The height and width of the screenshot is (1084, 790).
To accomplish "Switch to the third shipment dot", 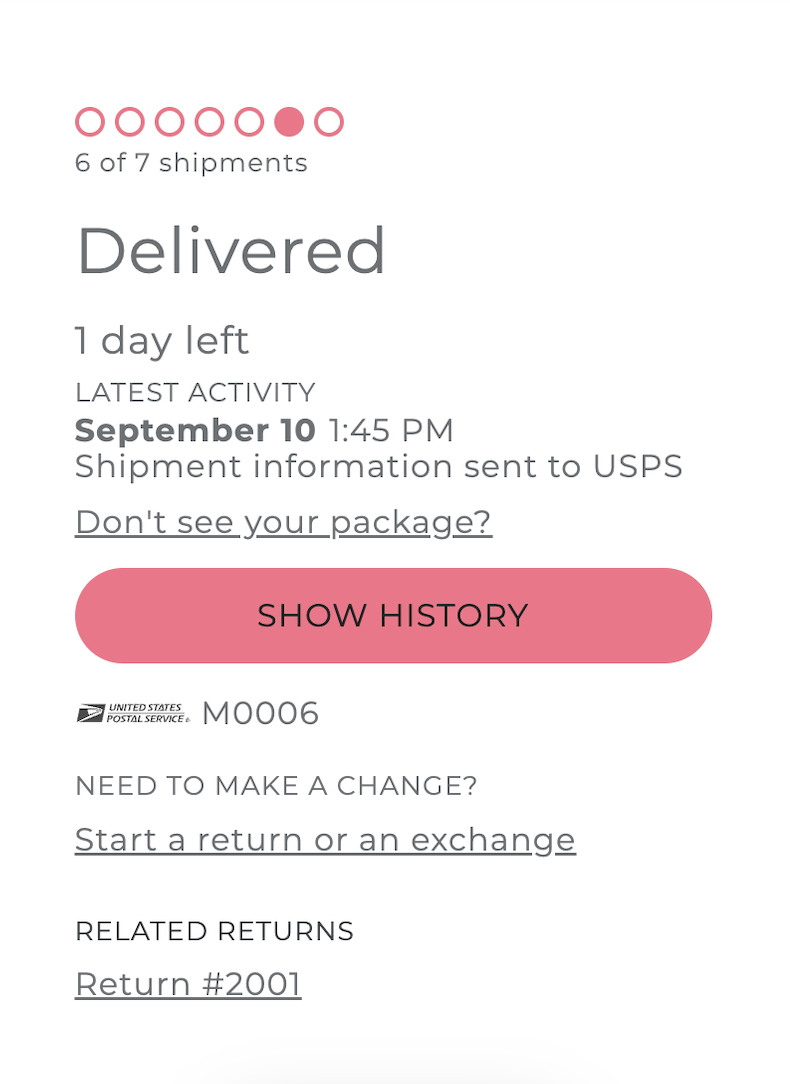I will pyautogui.click(x=170, y=122).
